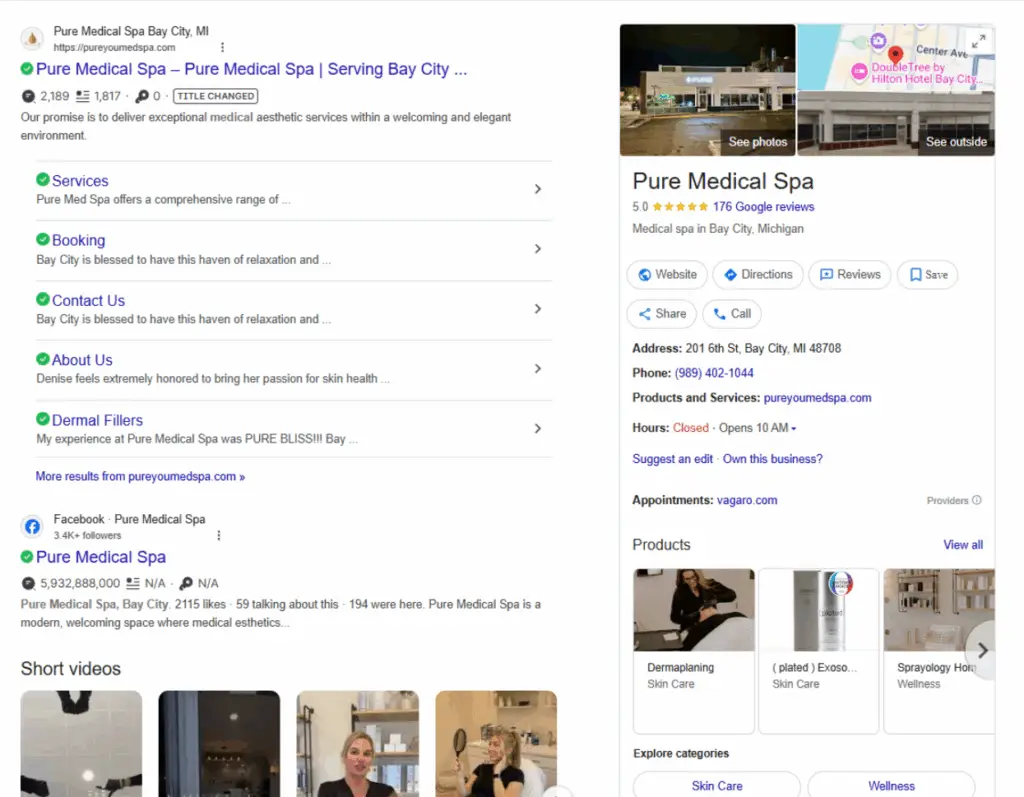Viewport: 1024px width, 797px height.
Task: Expand the Services sitelink chevron
Action: click(x=538, y=189)
